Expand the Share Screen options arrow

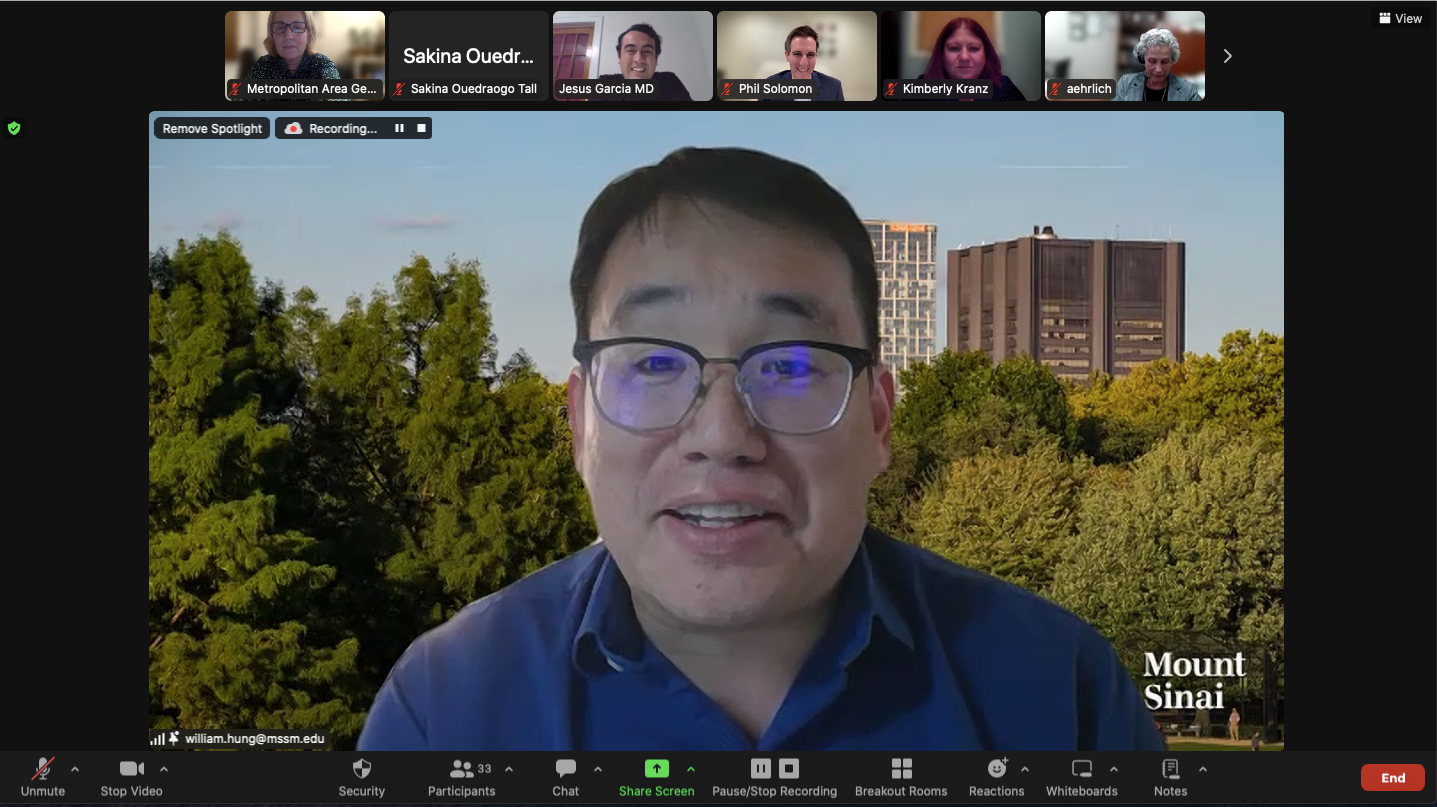(691, 769)
